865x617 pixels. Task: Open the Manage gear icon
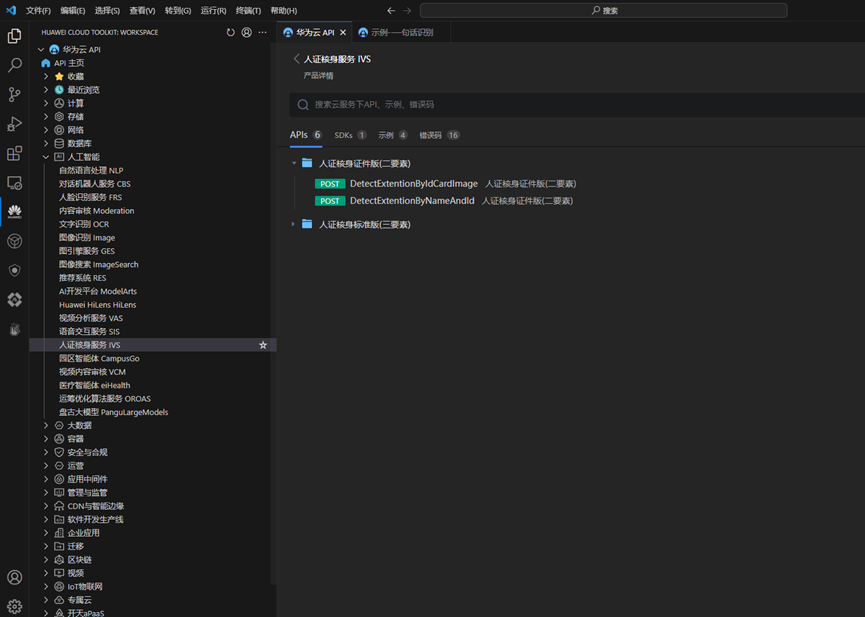(x=14, y=606)
